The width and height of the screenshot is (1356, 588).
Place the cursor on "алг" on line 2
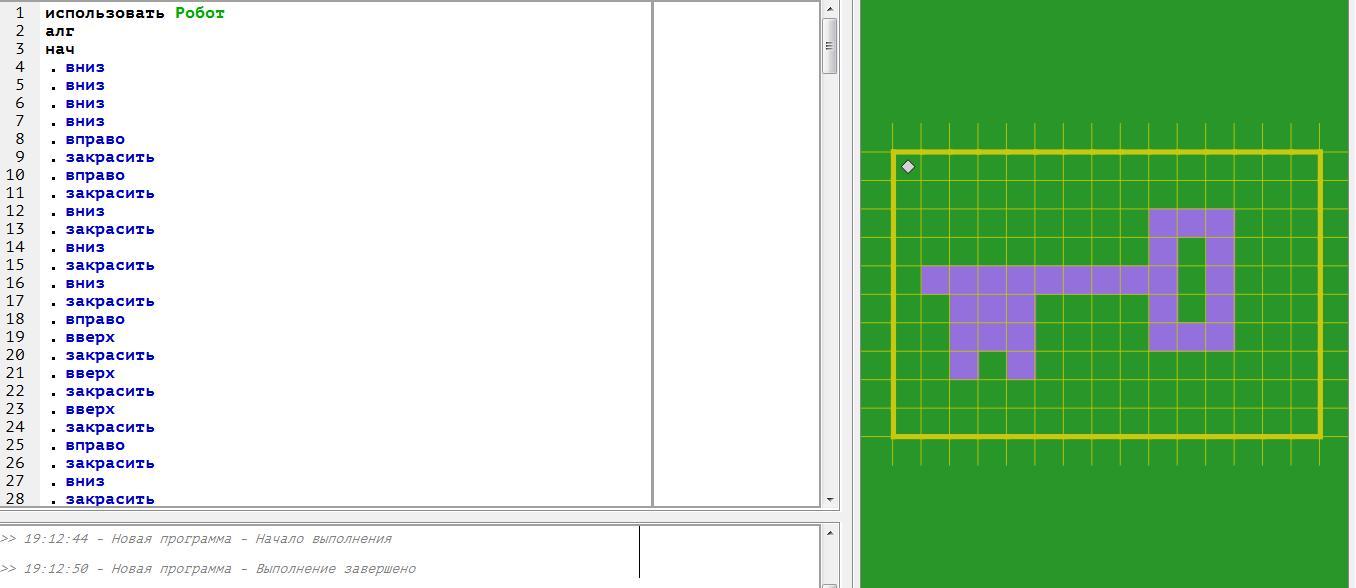[x=60, y=31]
